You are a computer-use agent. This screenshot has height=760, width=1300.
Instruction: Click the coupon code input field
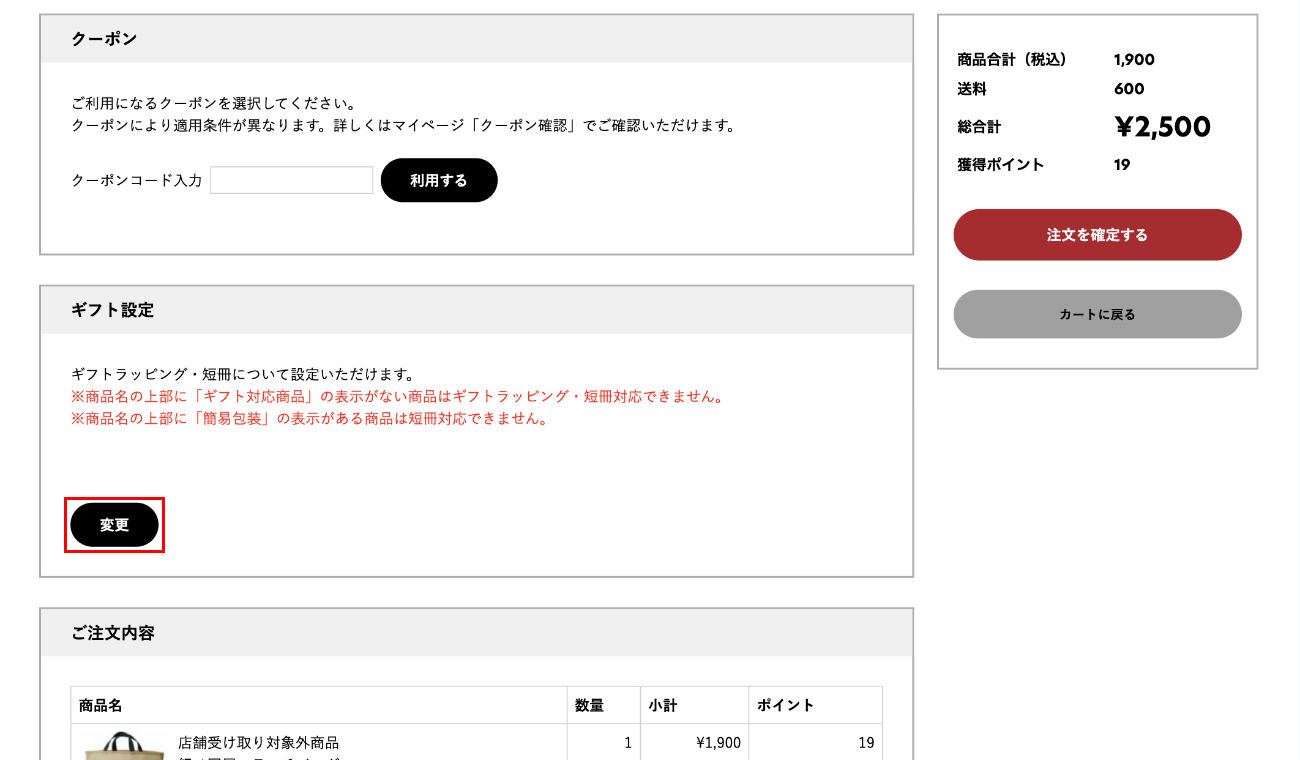(291, 180)
